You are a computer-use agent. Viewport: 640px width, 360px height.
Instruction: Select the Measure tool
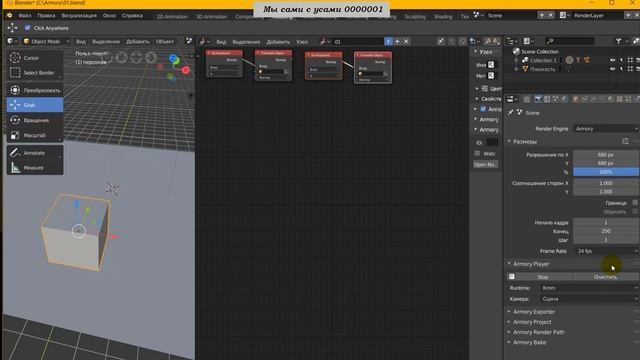(x=35, y=168)
